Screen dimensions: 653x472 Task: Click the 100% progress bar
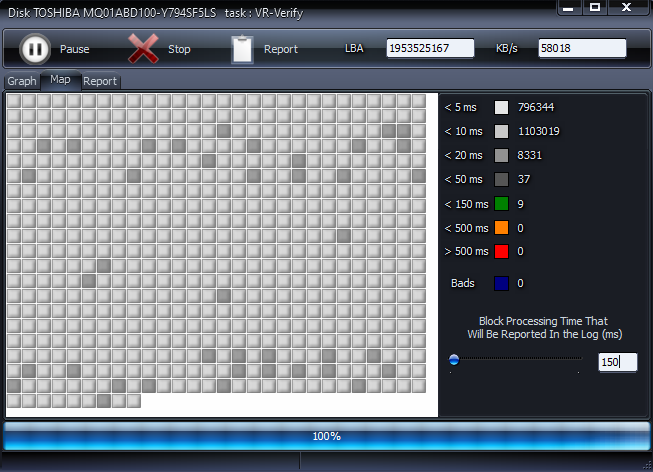[326, 436]
